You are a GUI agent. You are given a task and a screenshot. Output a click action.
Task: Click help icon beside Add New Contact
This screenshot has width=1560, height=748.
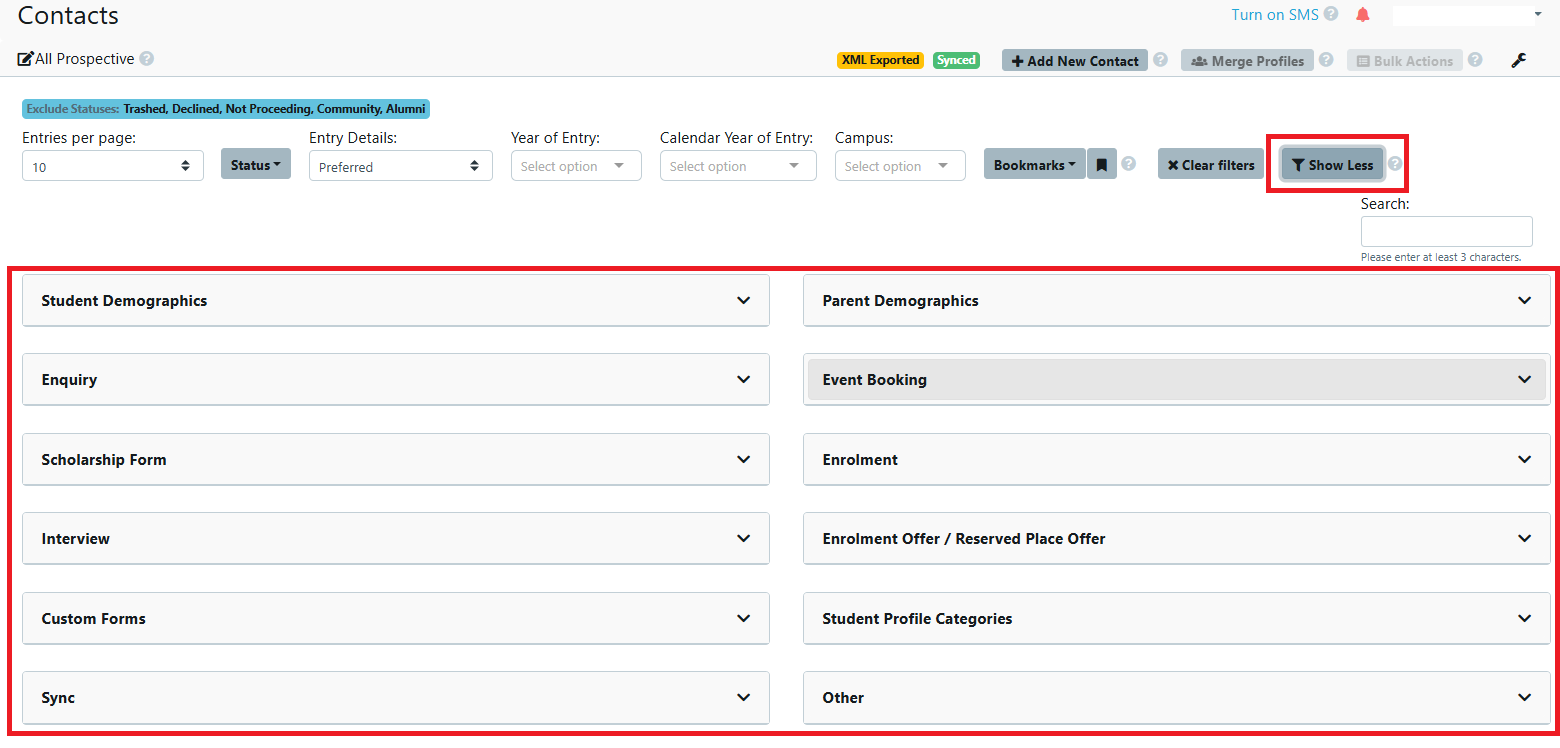1160,60
